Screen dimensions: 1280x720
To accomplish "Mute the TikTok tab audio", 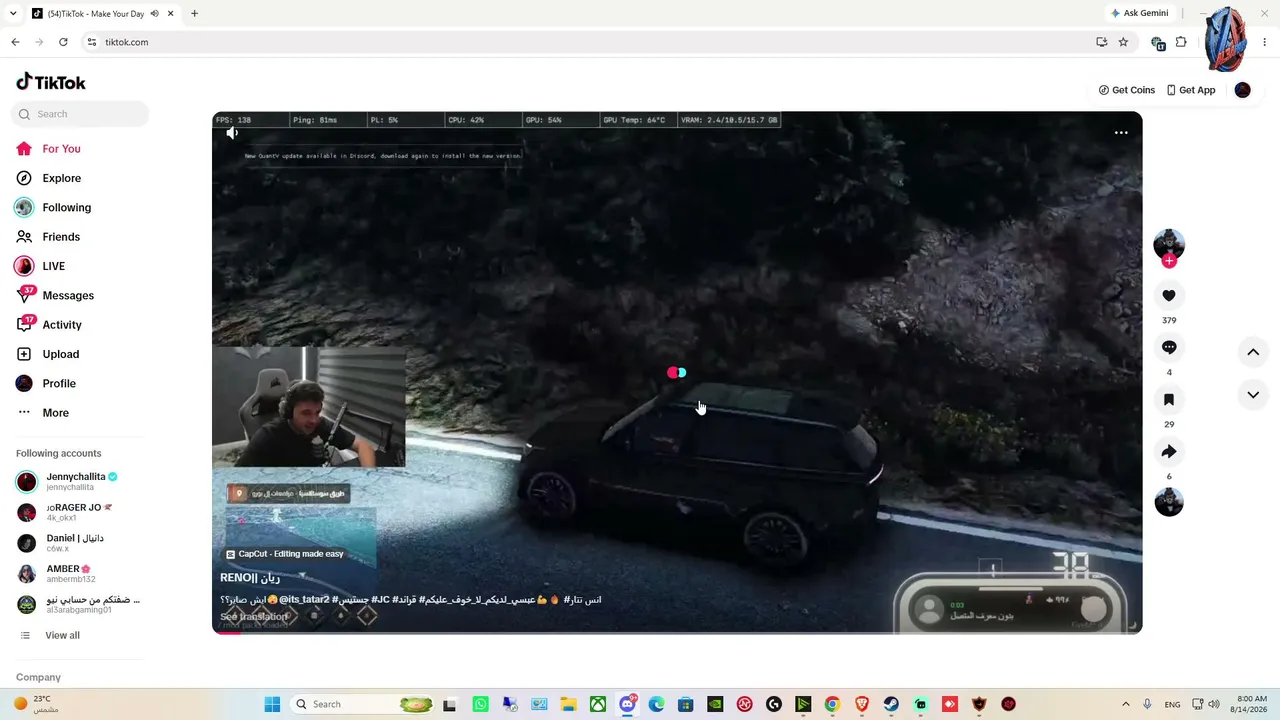I will coord(154,14).
